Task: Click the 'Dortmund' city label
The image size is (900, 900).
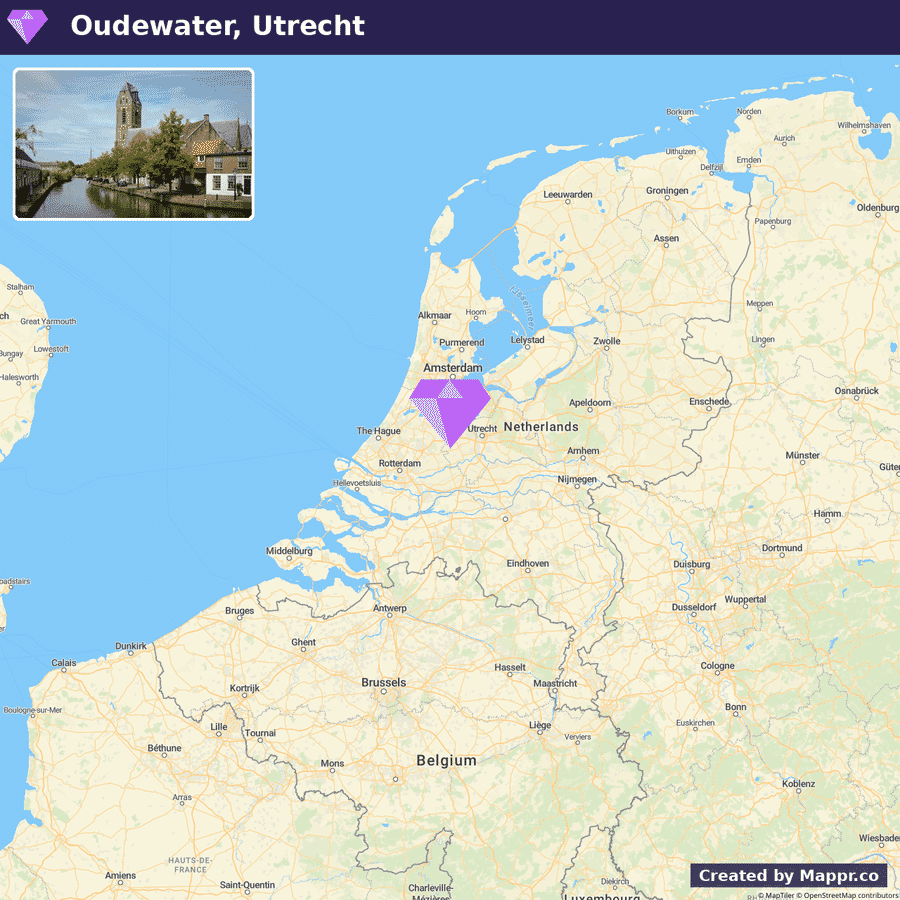Action: tap(782, 548)
